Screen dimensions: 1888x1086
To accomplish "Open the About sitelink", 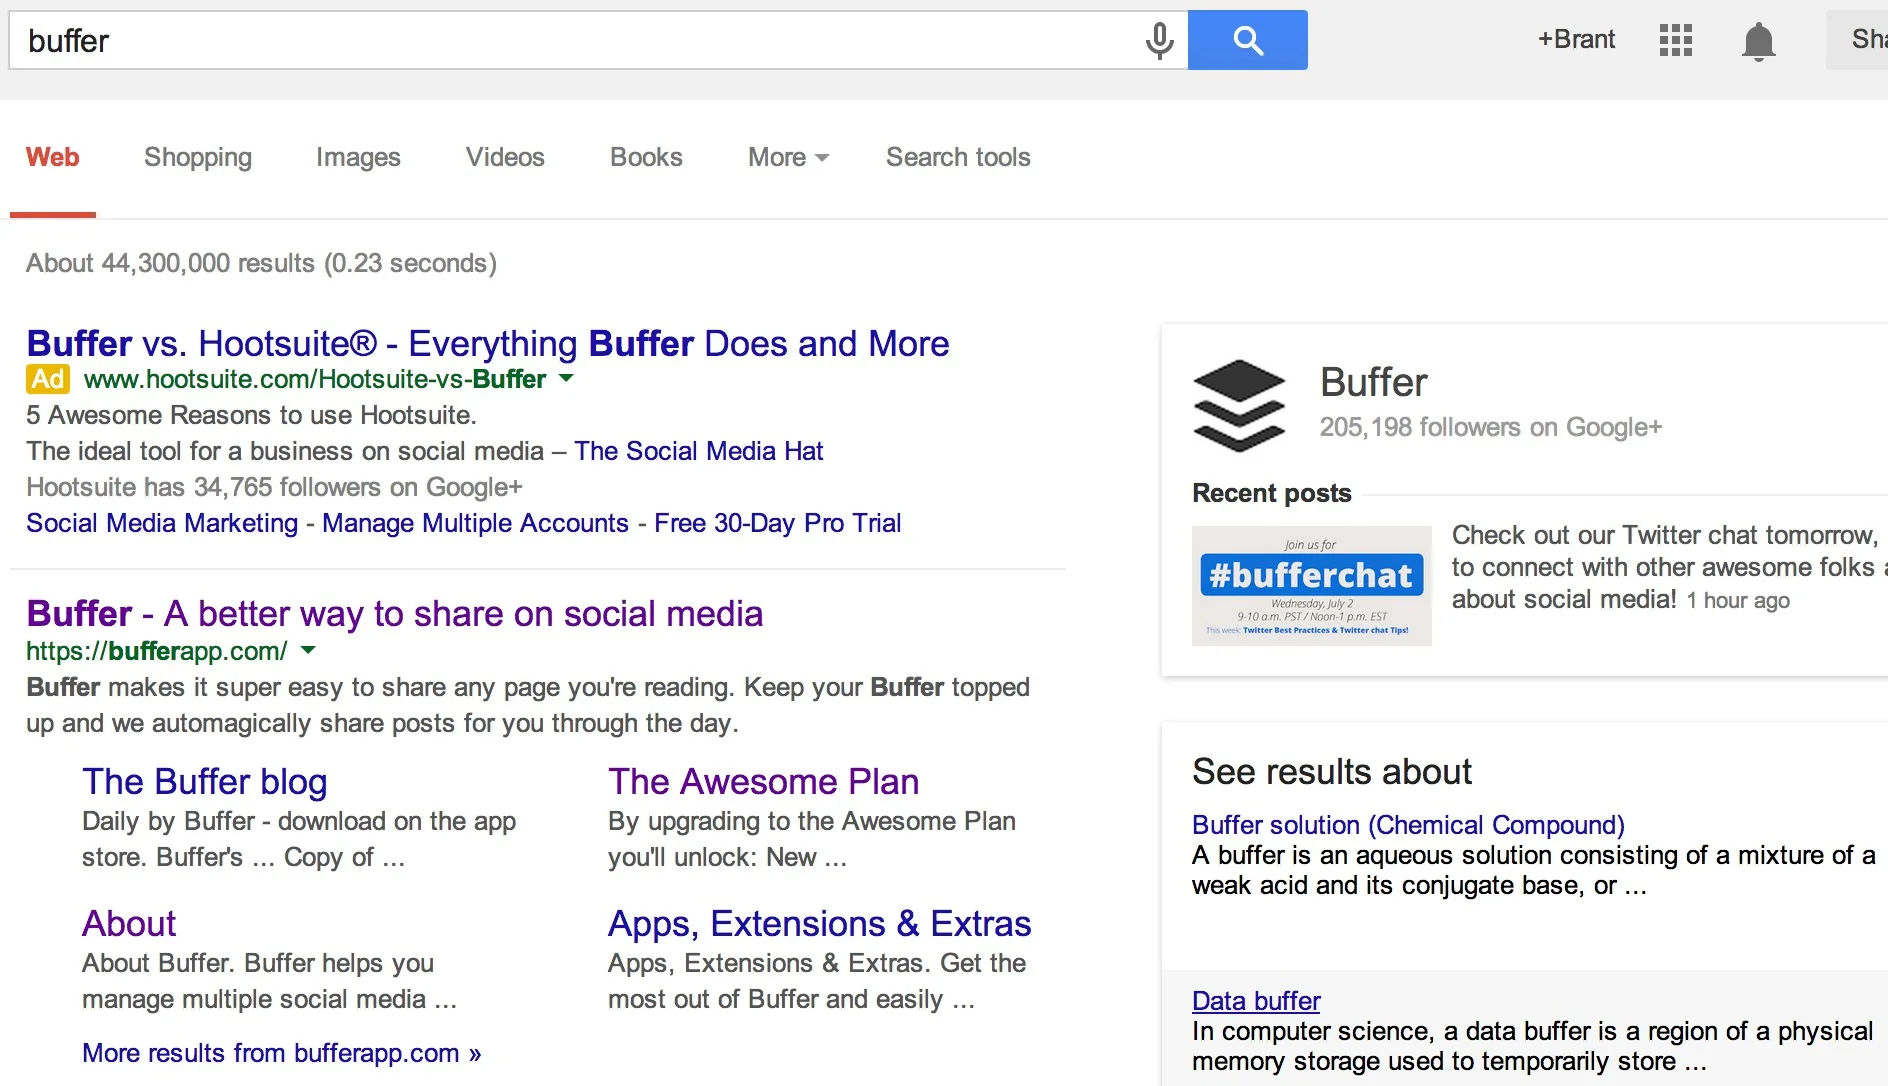I will coord(129,923).
